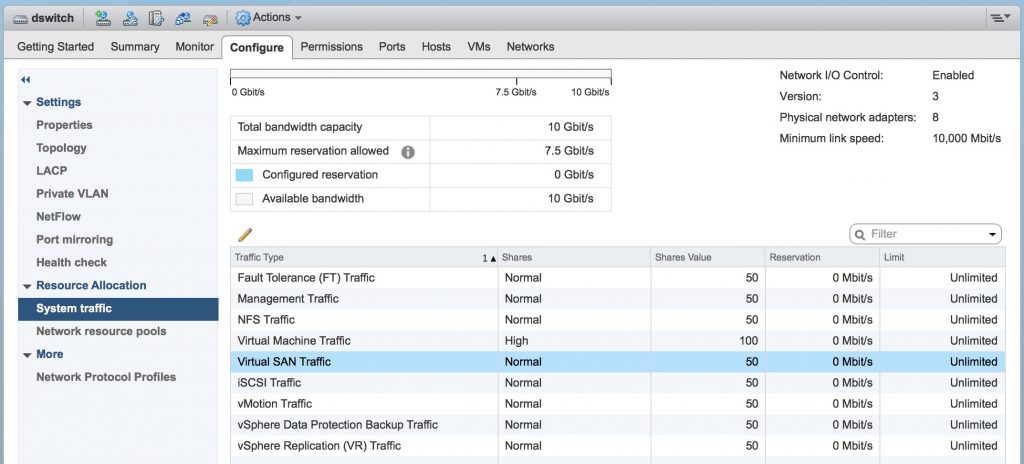Collapse the More section in sidebar
Viewport: 1024px width, 464px height.
27,355
